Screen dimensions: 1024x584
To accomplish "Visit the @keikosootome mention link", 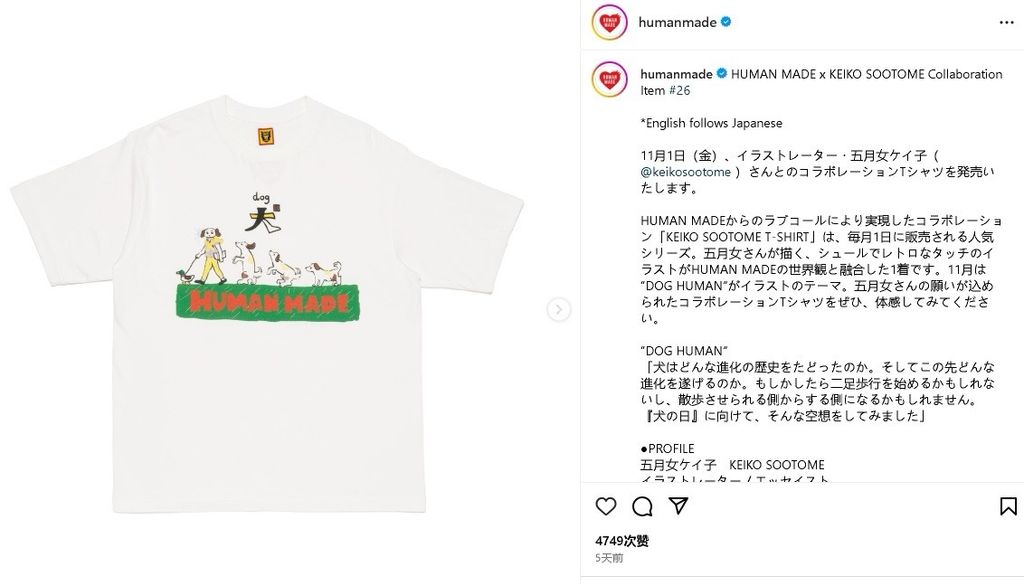I will coord(686,172).
